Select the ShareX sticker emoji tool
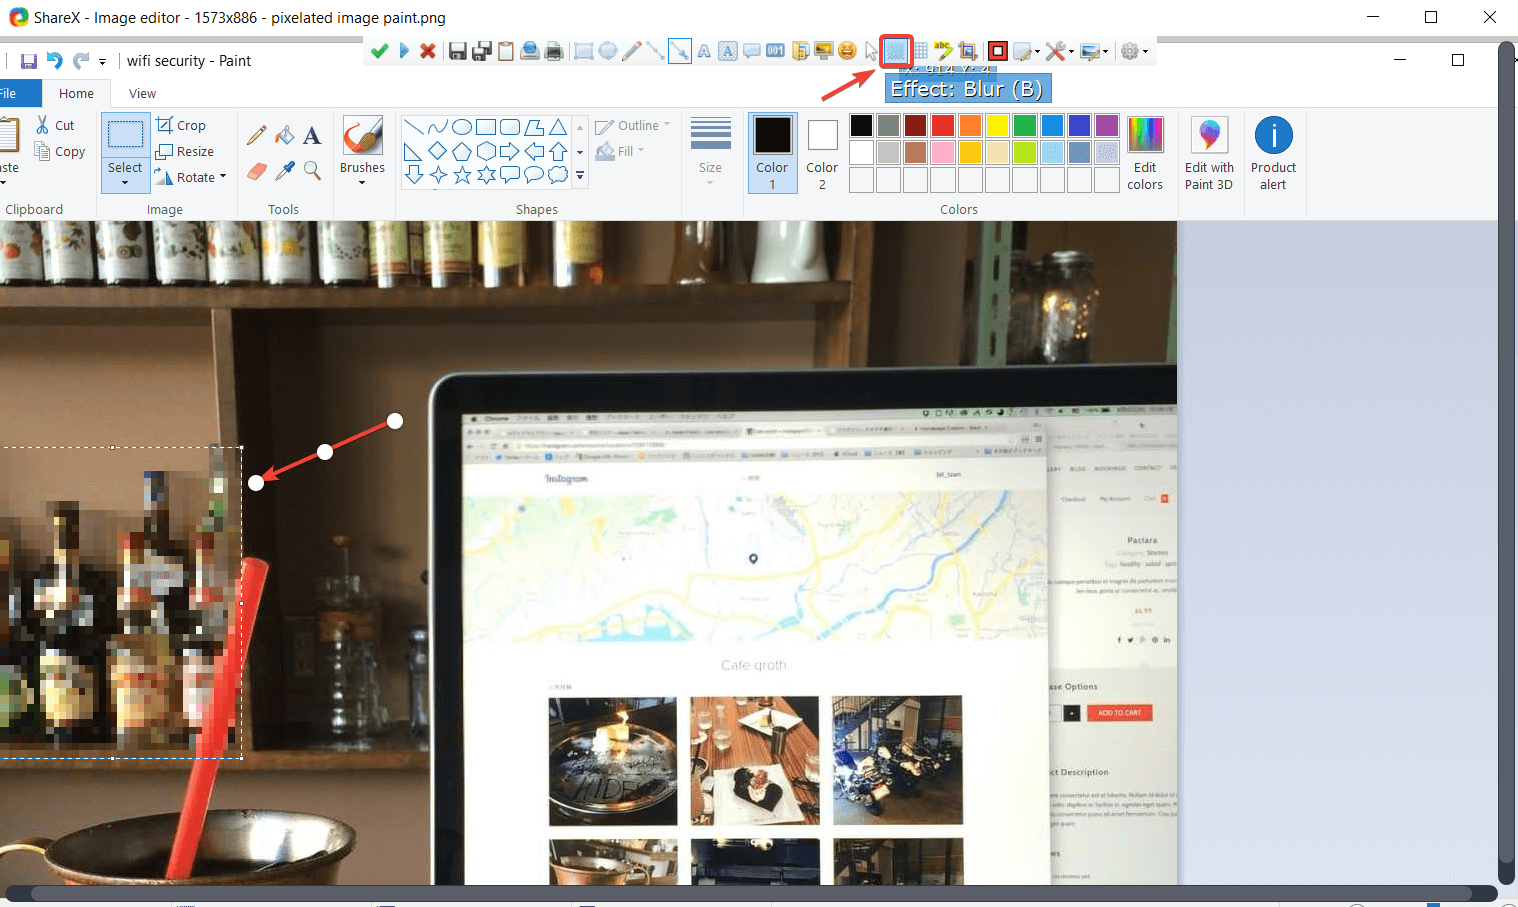Image resolution: width=1518 pixels, height=907 pixels. point(847,51)
